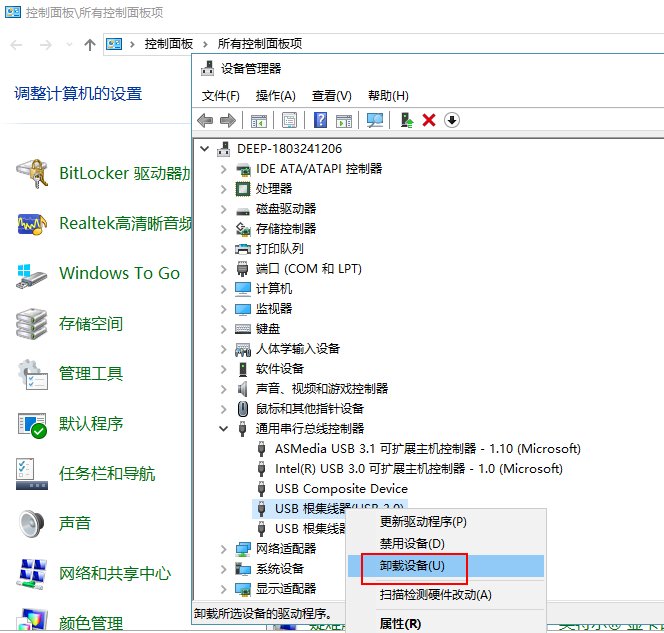Expand IDE ATA/ATAPI 控制器 node

point(223,169)
